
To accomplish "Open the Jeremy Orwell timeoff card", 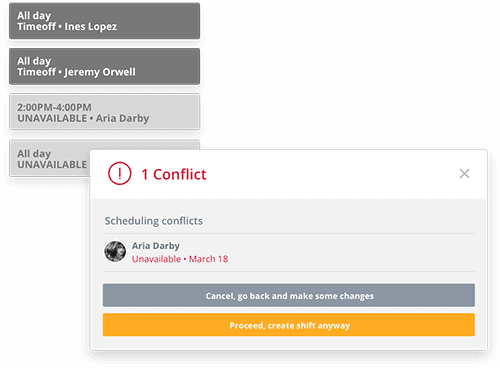I will 104,66.
